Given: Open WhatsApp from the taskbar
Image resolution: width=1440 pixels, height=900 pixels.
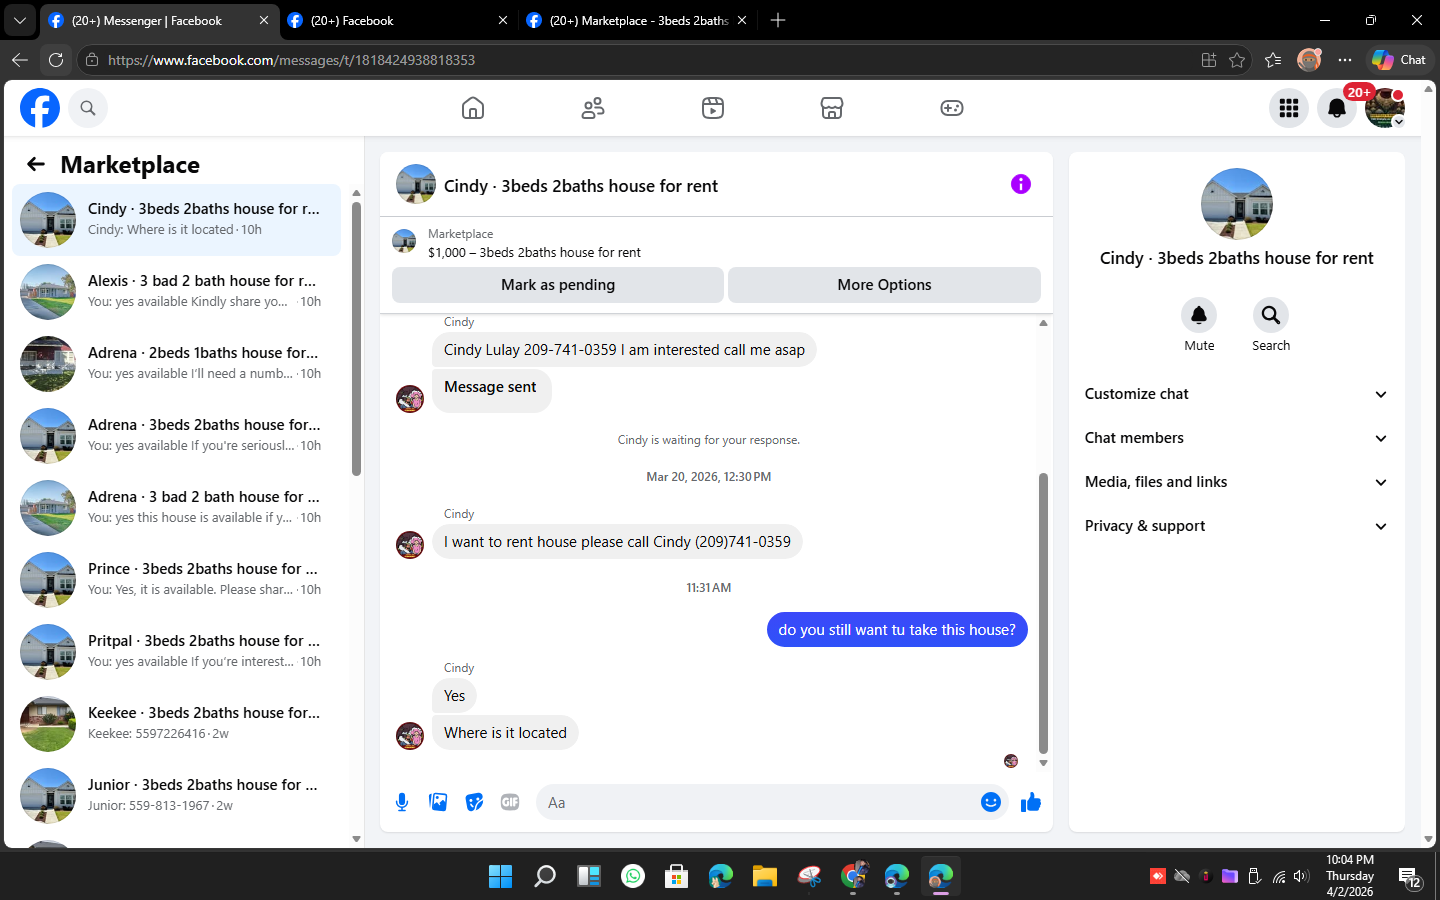Looking at the screenshot, I should pyautogui.click(x=633, y=877).
